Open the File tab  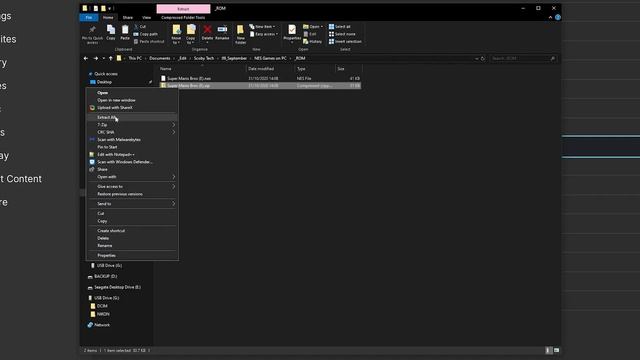[89, 18]
